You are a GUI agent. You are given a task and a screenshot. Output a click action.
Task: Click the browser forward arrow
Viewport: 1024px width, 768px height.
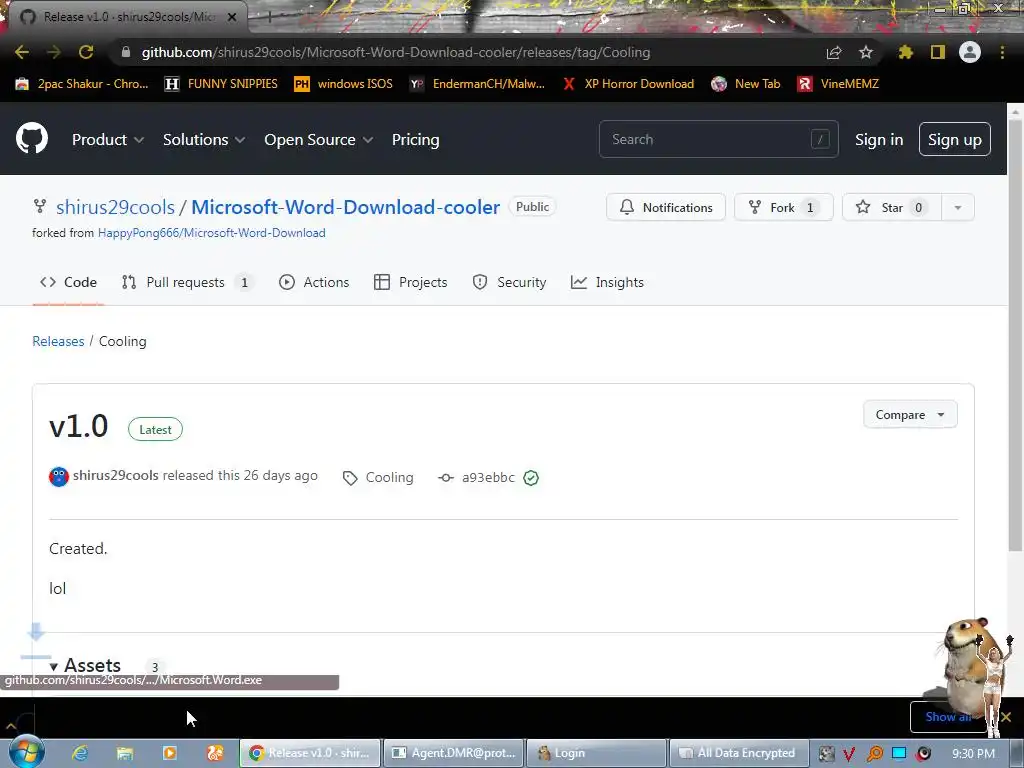(x=54, y=52)
